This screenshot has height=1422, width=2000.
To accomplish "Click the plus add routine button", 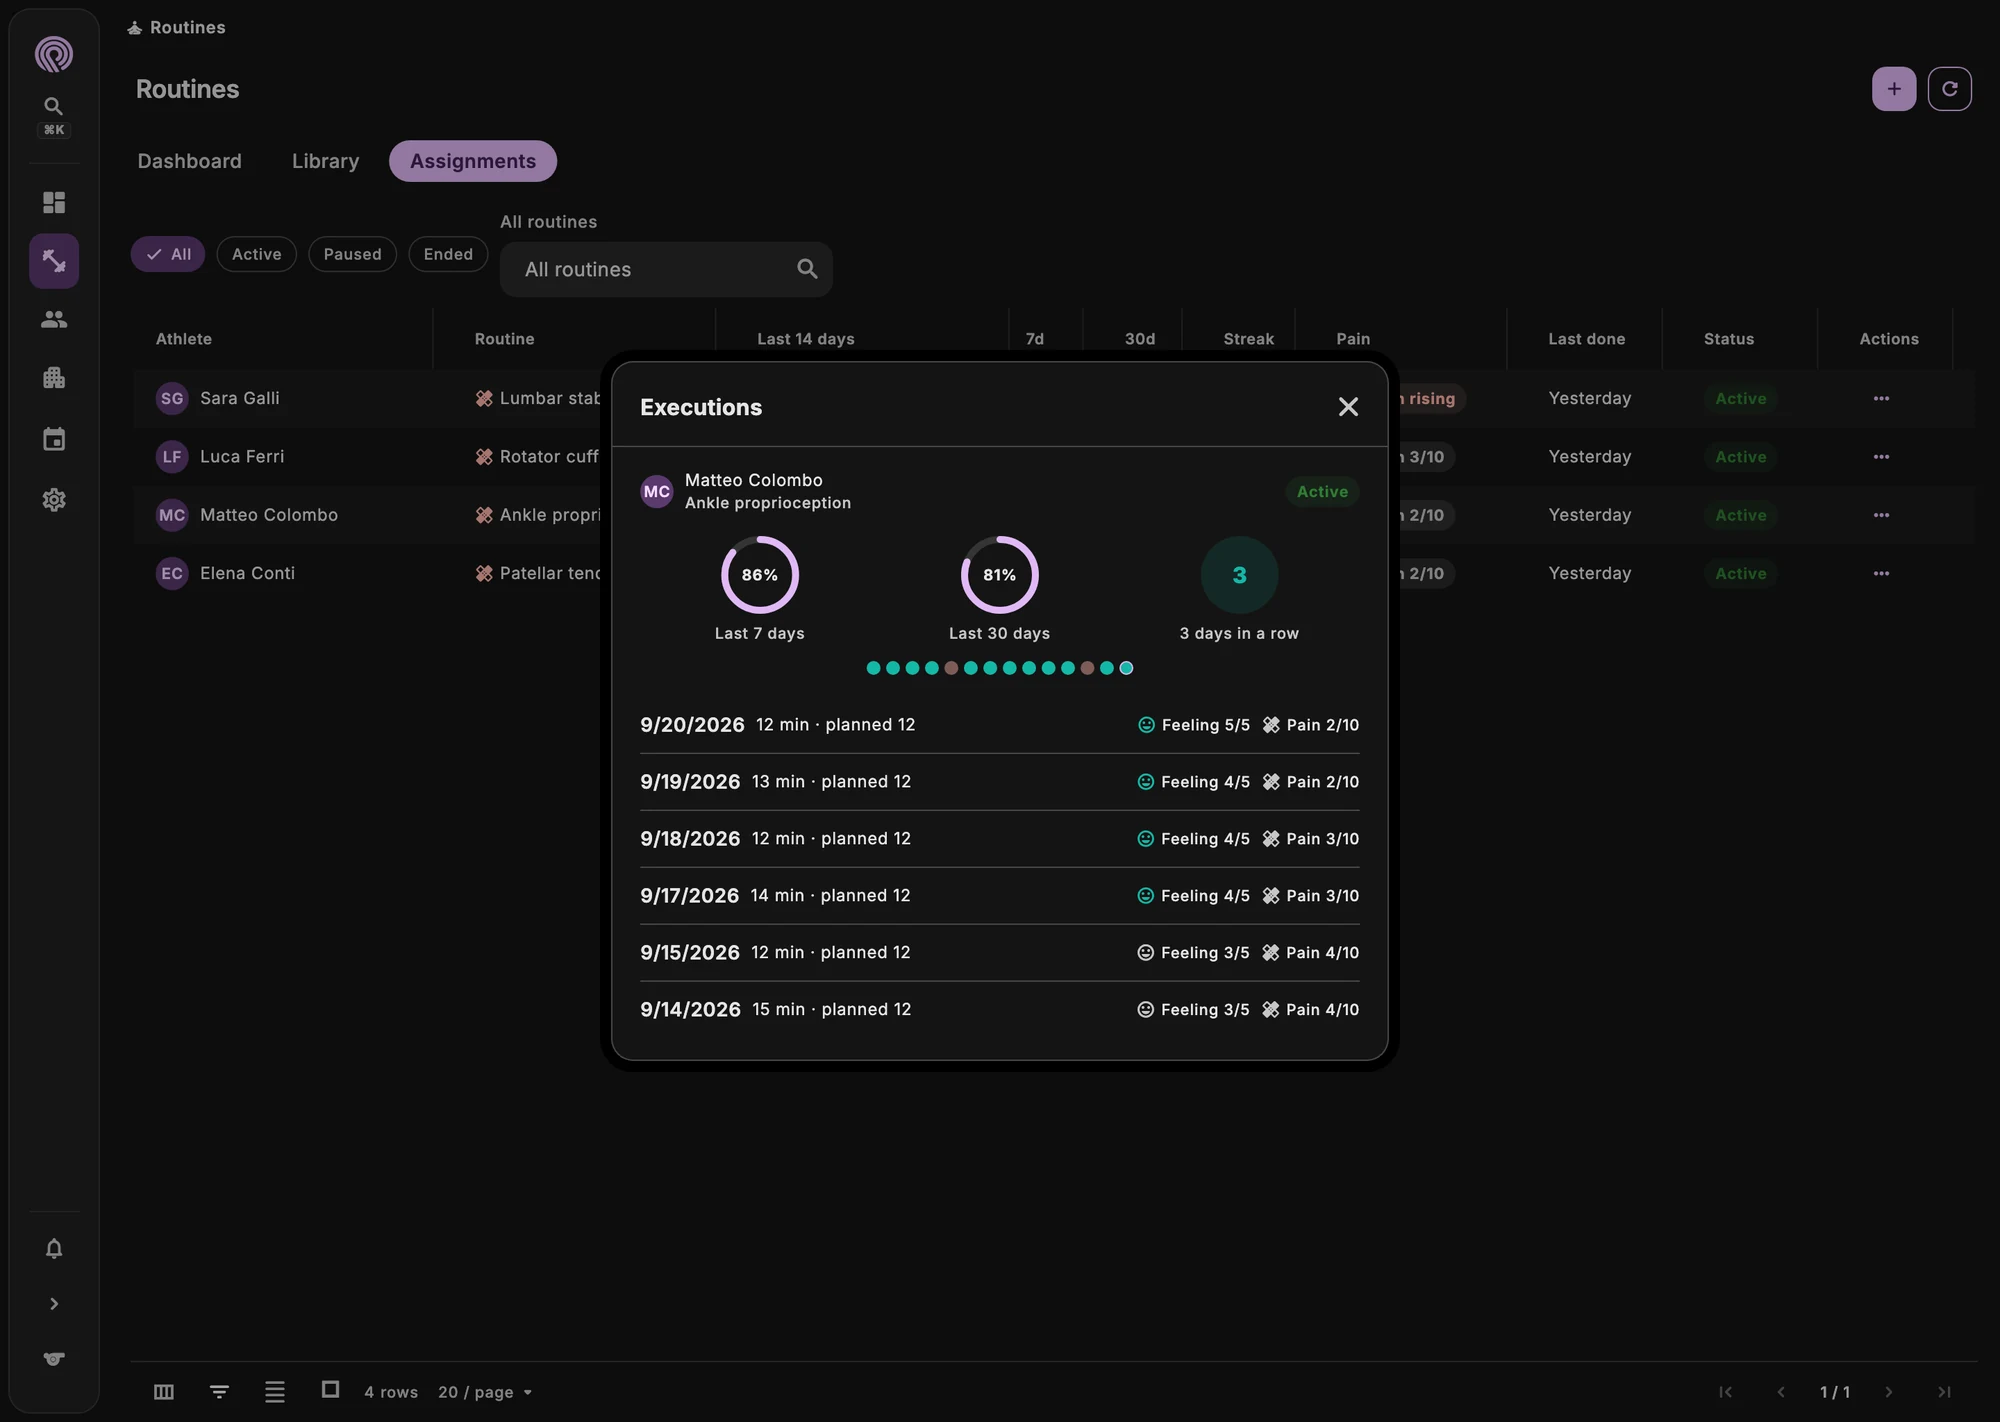I will tap(1894, 89).
